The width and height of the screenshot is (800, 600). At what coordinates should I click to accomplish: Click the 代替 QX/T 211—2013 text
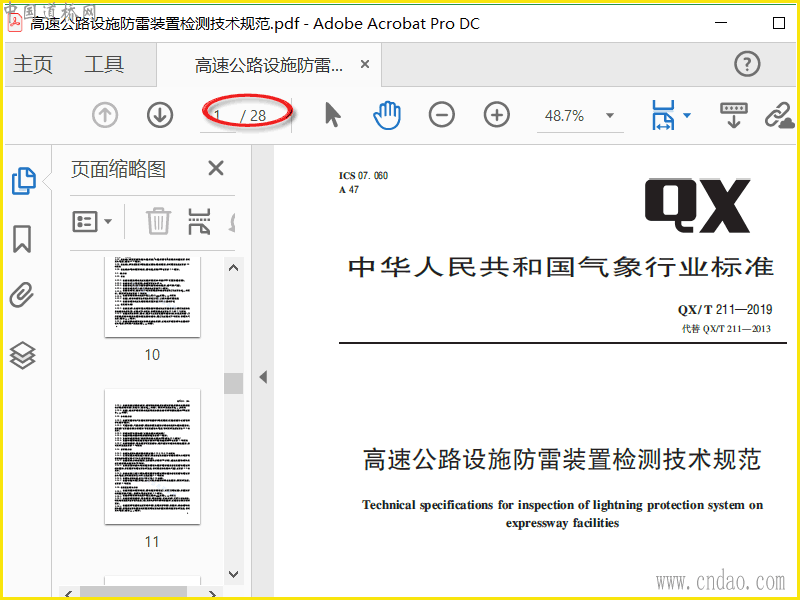click(726, 329)
